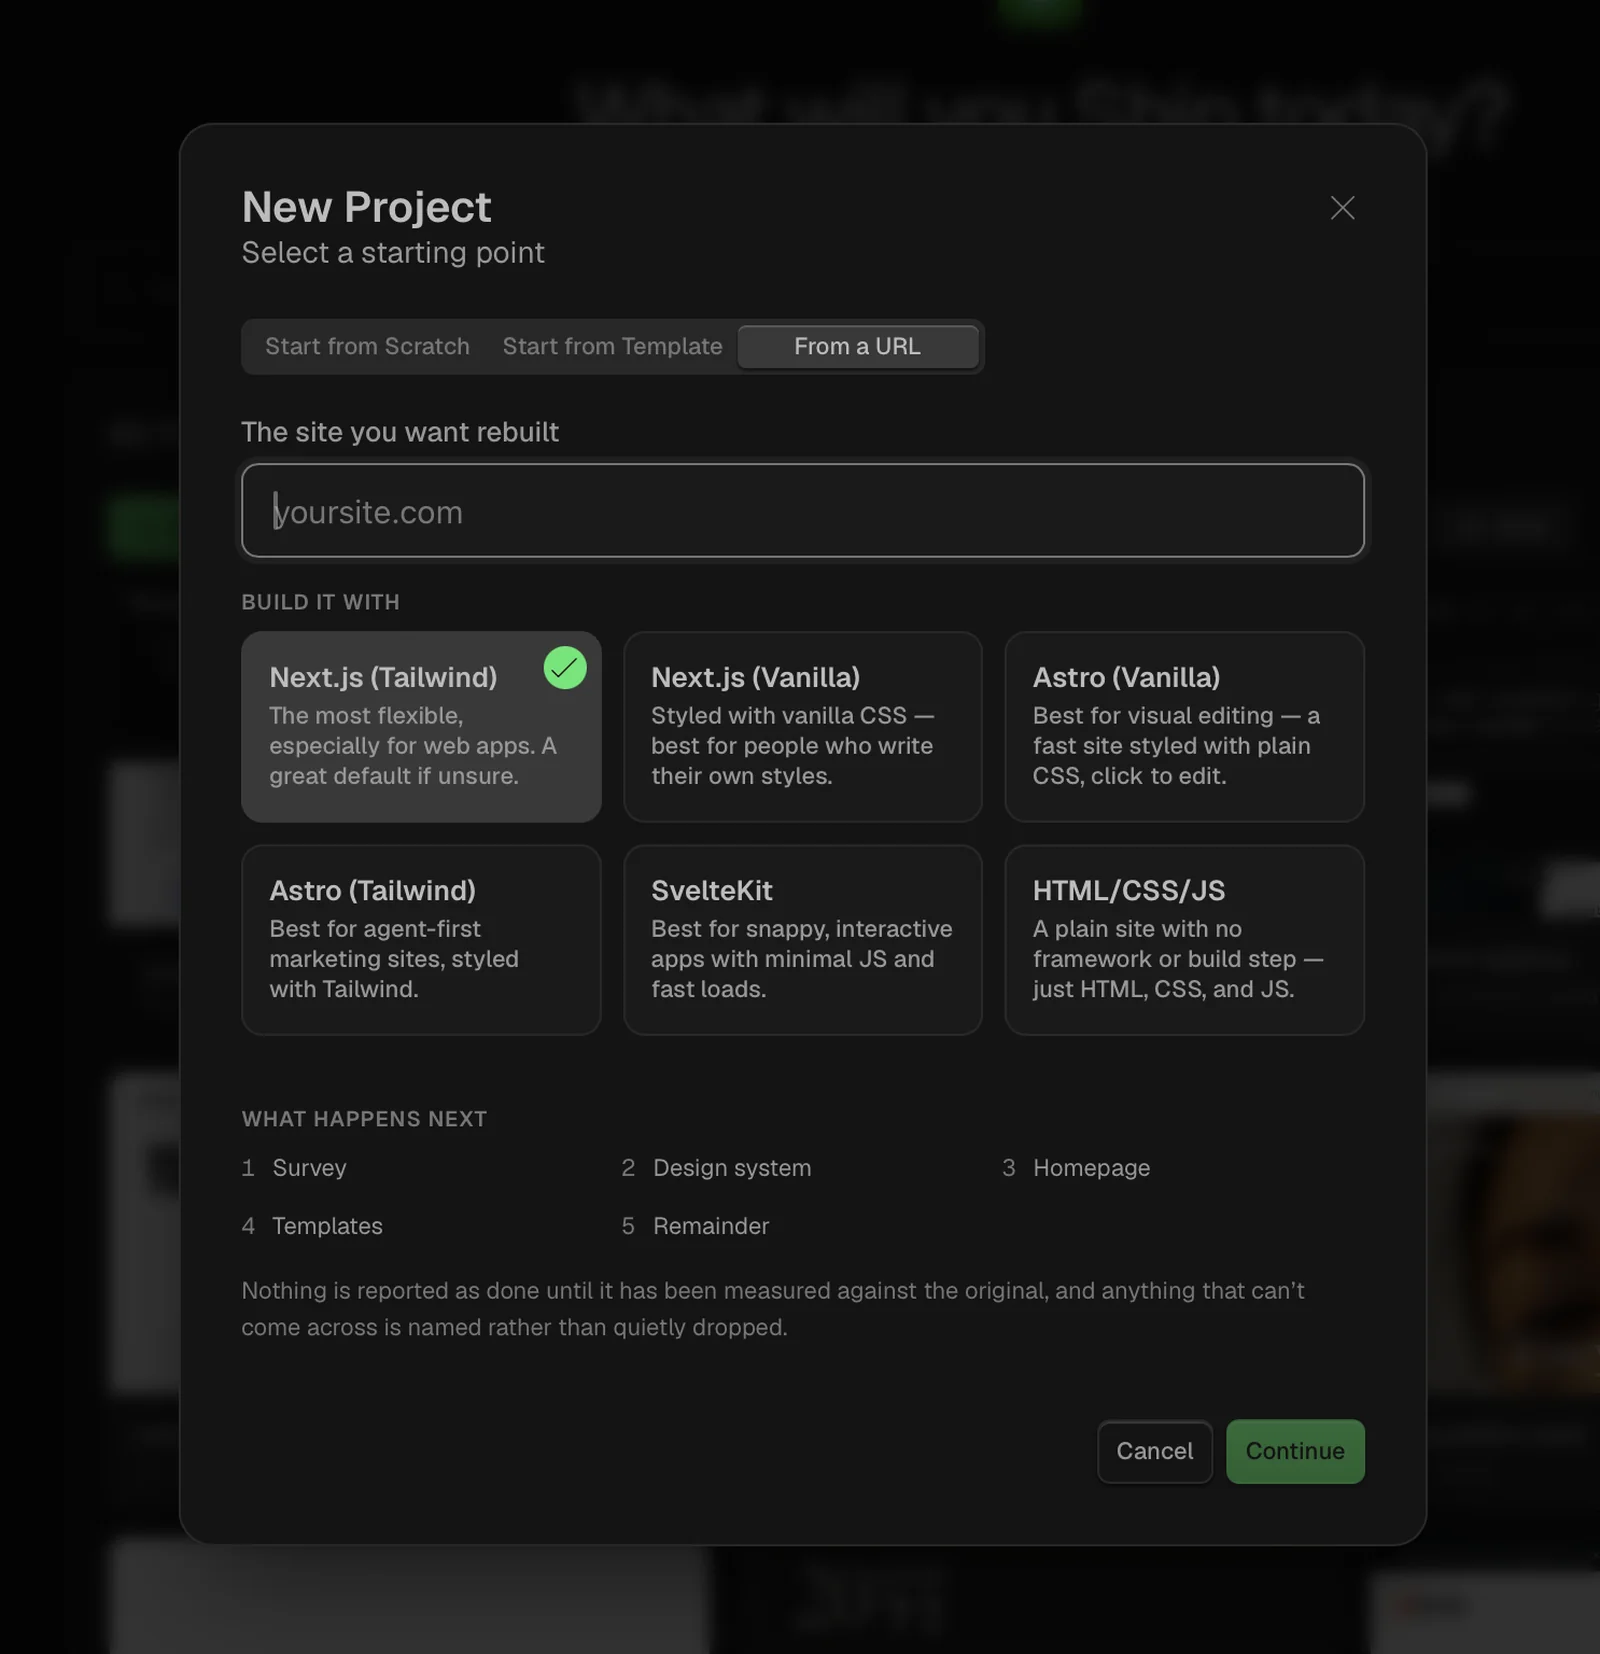Switch to Start from Template tab

pos(612,346)
